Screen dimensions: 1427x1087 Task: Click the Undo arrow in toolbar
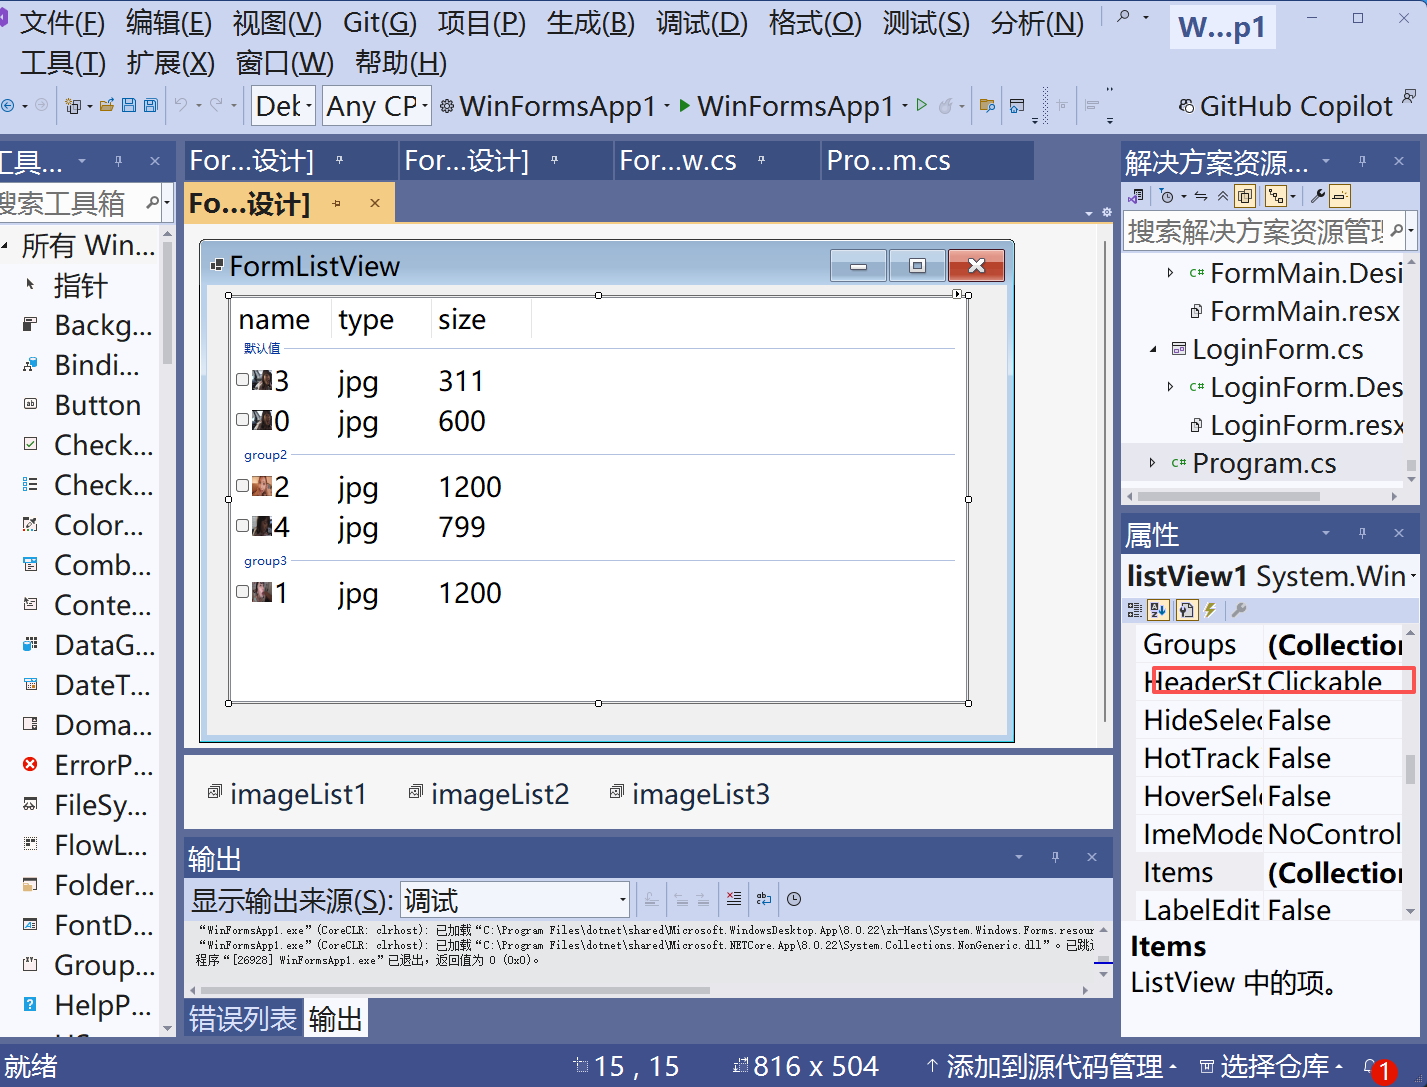click(x=181, y=104)
